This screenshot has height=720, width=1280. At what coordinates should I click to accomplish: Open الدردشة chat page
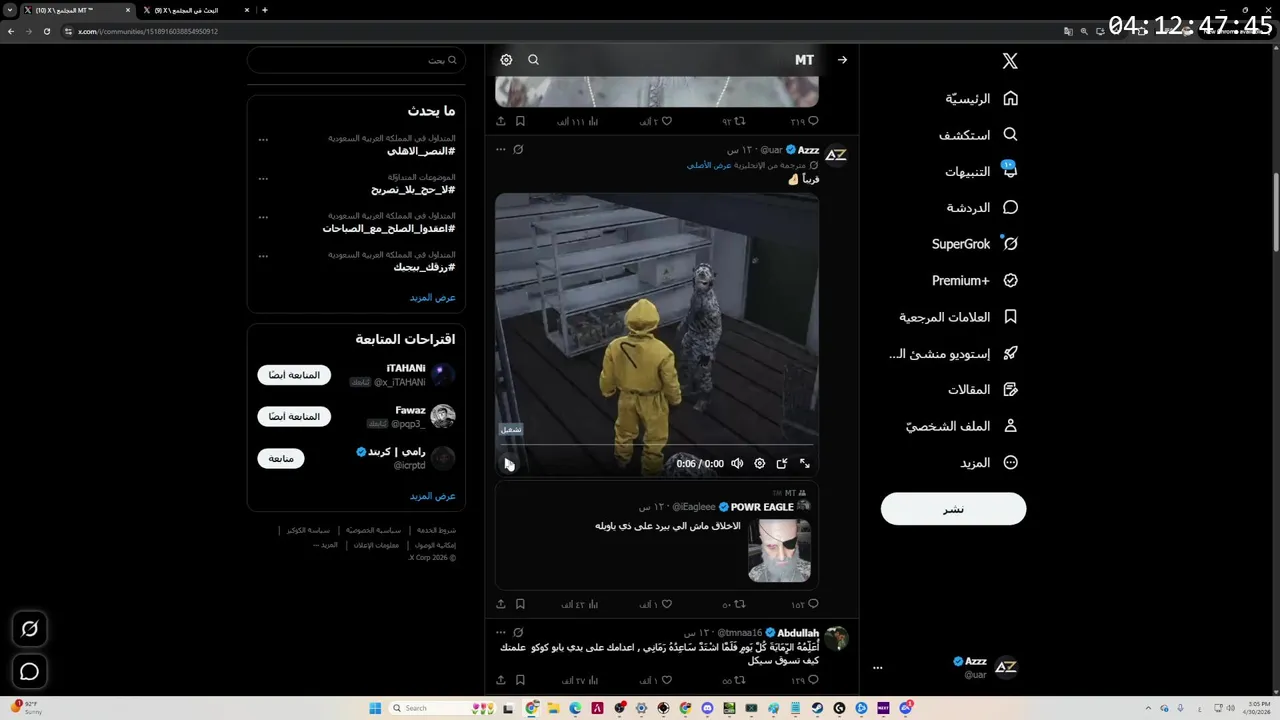tap(982, 207)
